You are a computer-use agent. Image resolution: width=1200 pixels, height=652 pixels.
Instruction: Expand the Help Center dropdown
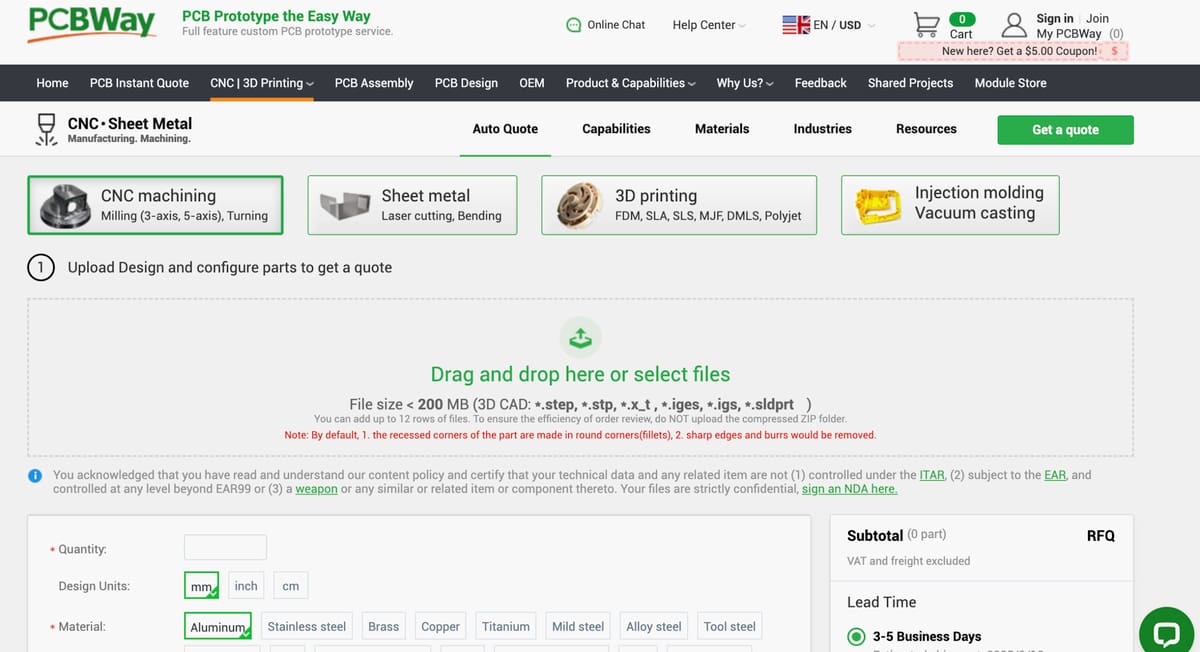click(x=709, y=25)
